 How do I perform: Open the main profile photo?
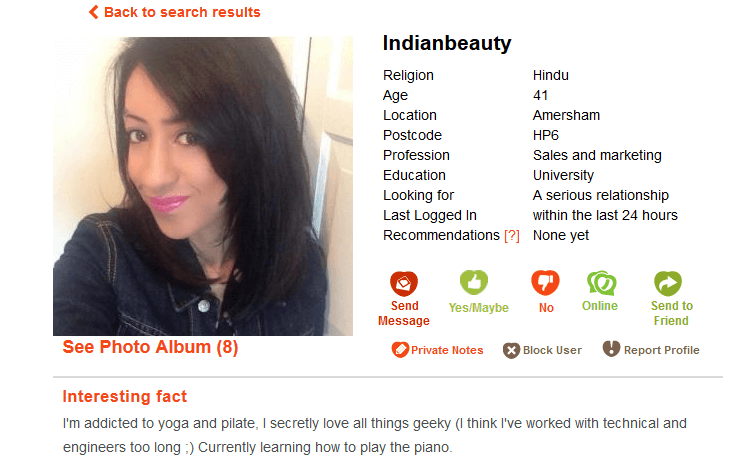[x=203, y=186]
